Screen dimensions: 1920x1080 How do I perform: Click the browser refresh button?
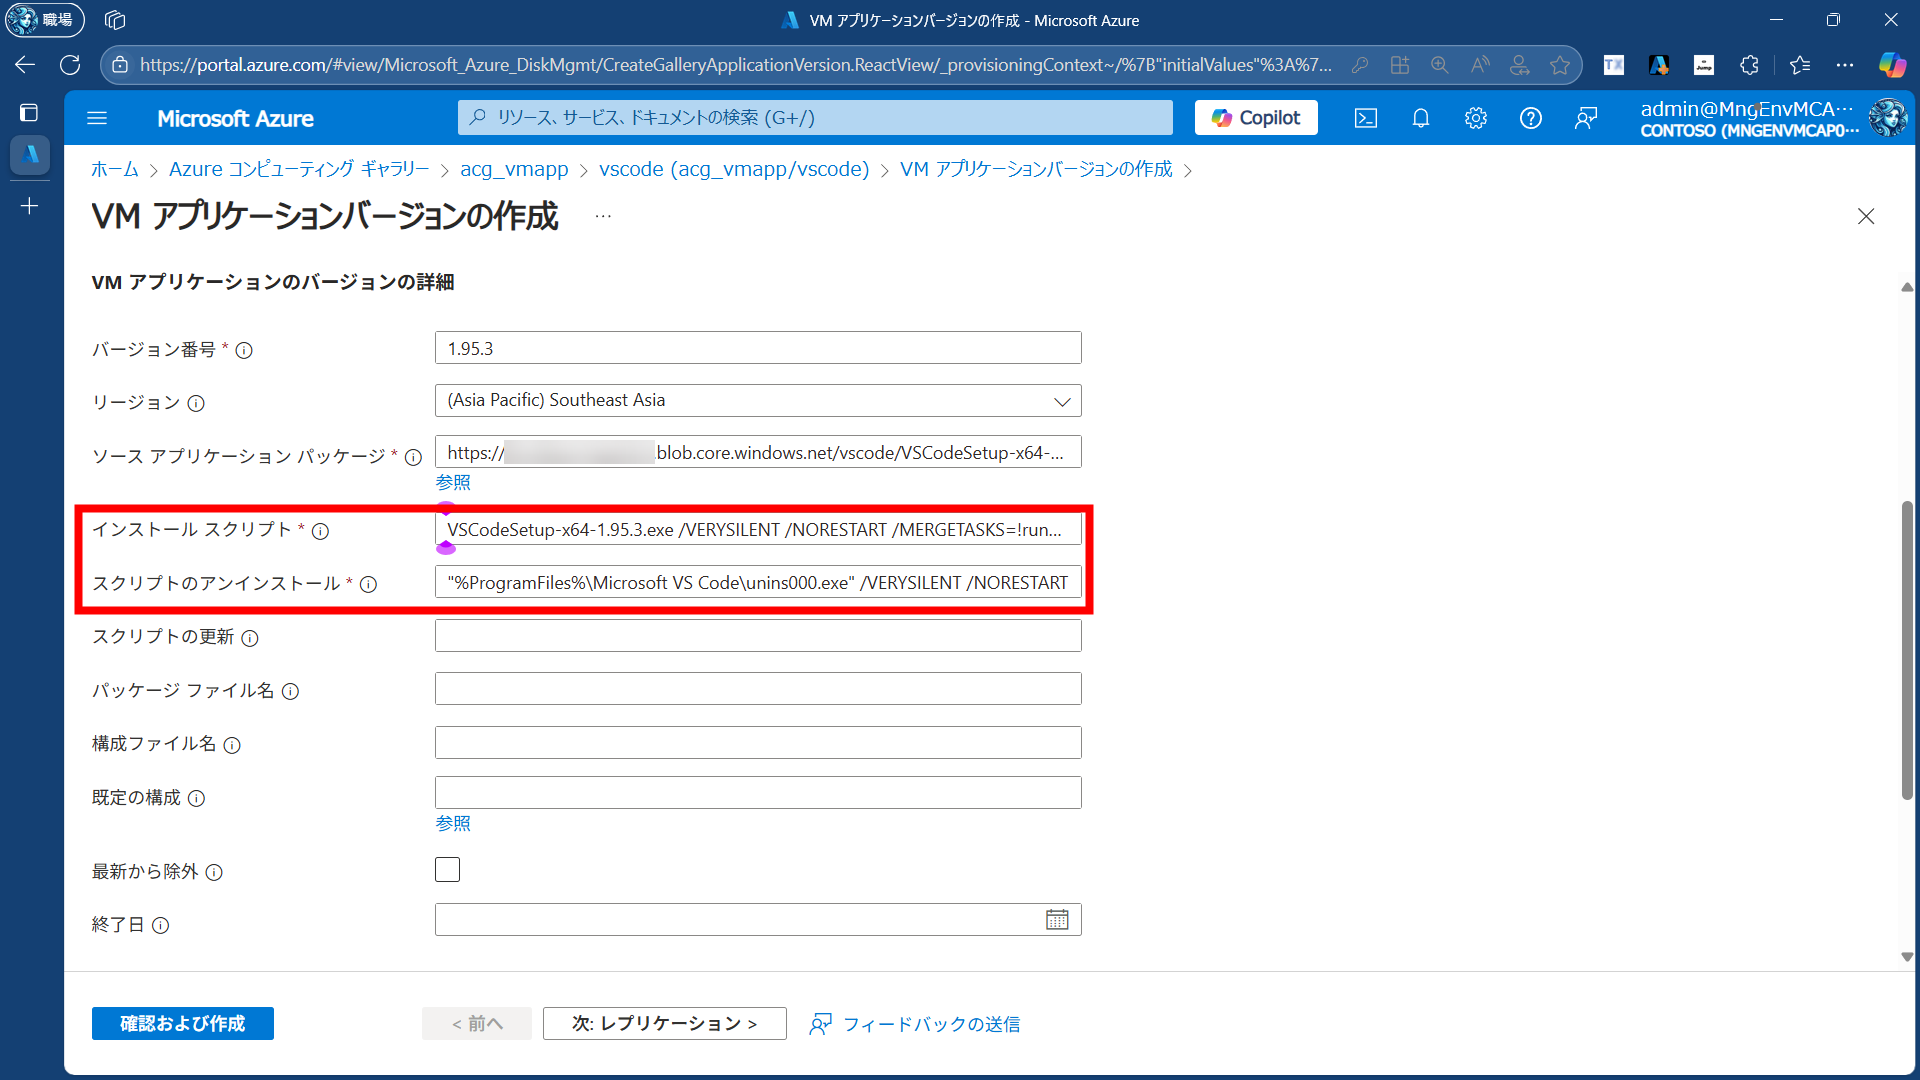[70, 65]
